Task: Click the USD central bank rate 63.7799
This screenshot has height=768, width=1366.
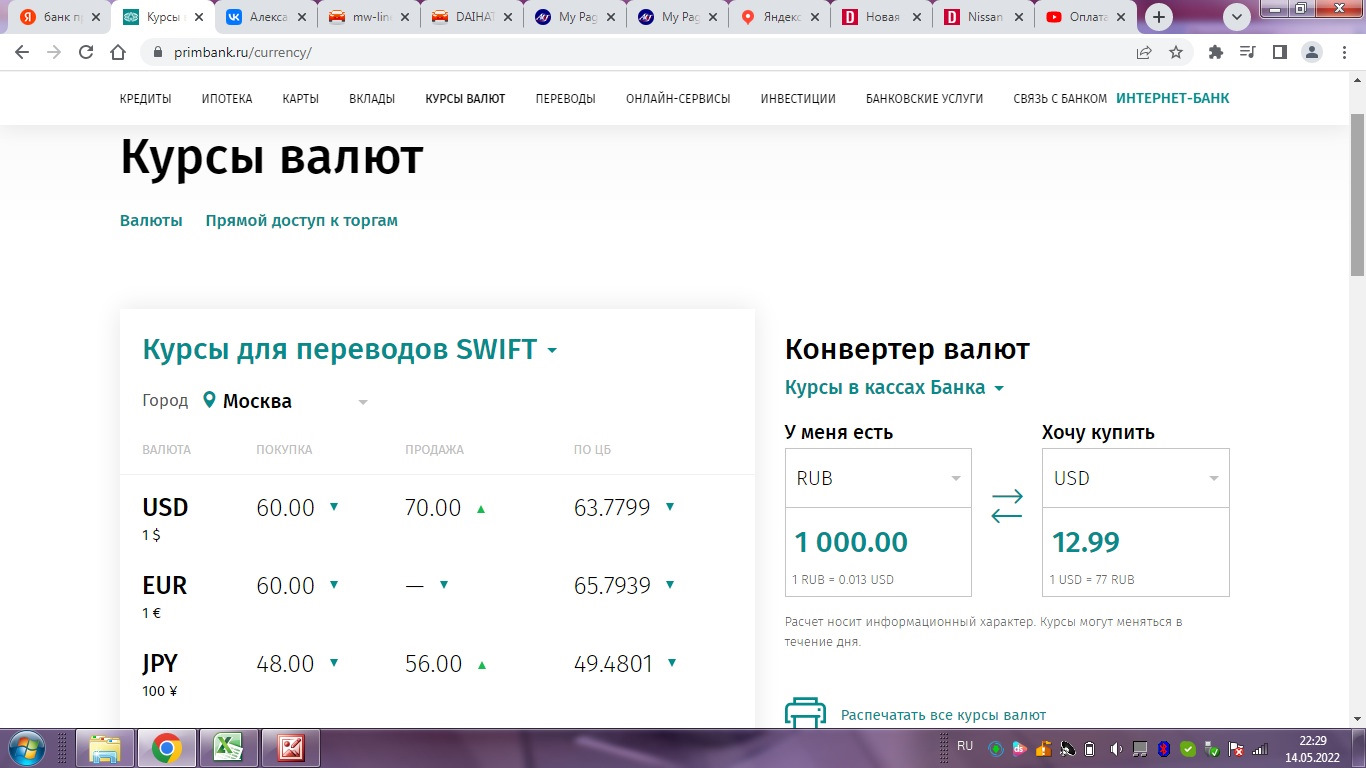Action: coord(612,507)
